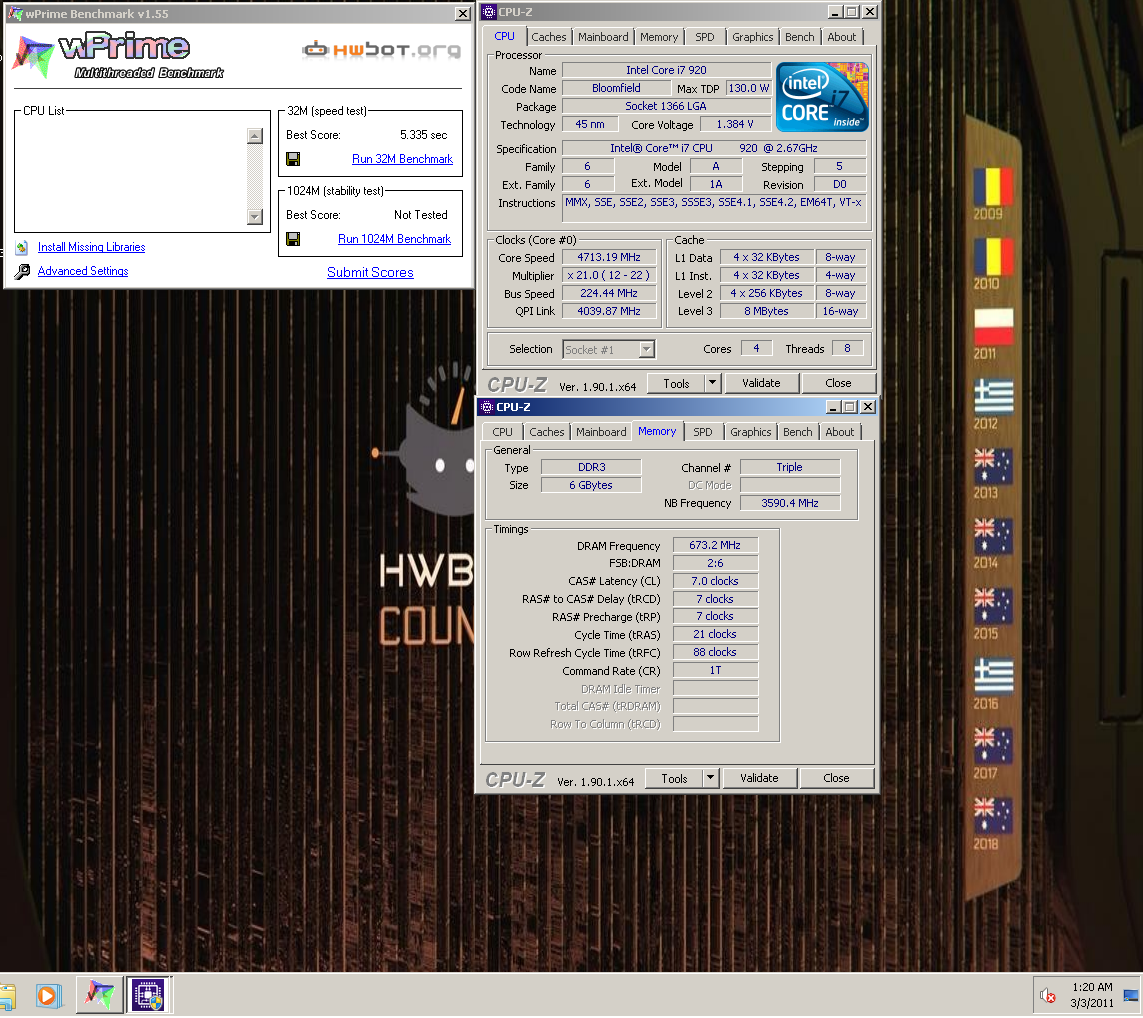Click the top CPU-Z title bar icon
Viewport: 1143px width, 1018px height.
pyautogui.click(x=489, y=12)
